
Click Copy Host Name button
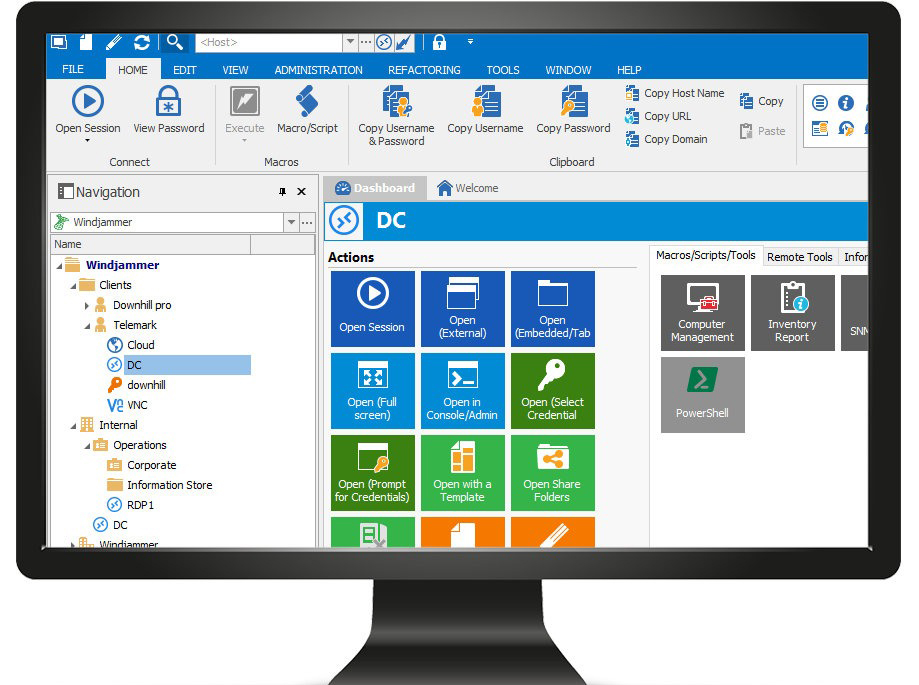pos(675,93)
